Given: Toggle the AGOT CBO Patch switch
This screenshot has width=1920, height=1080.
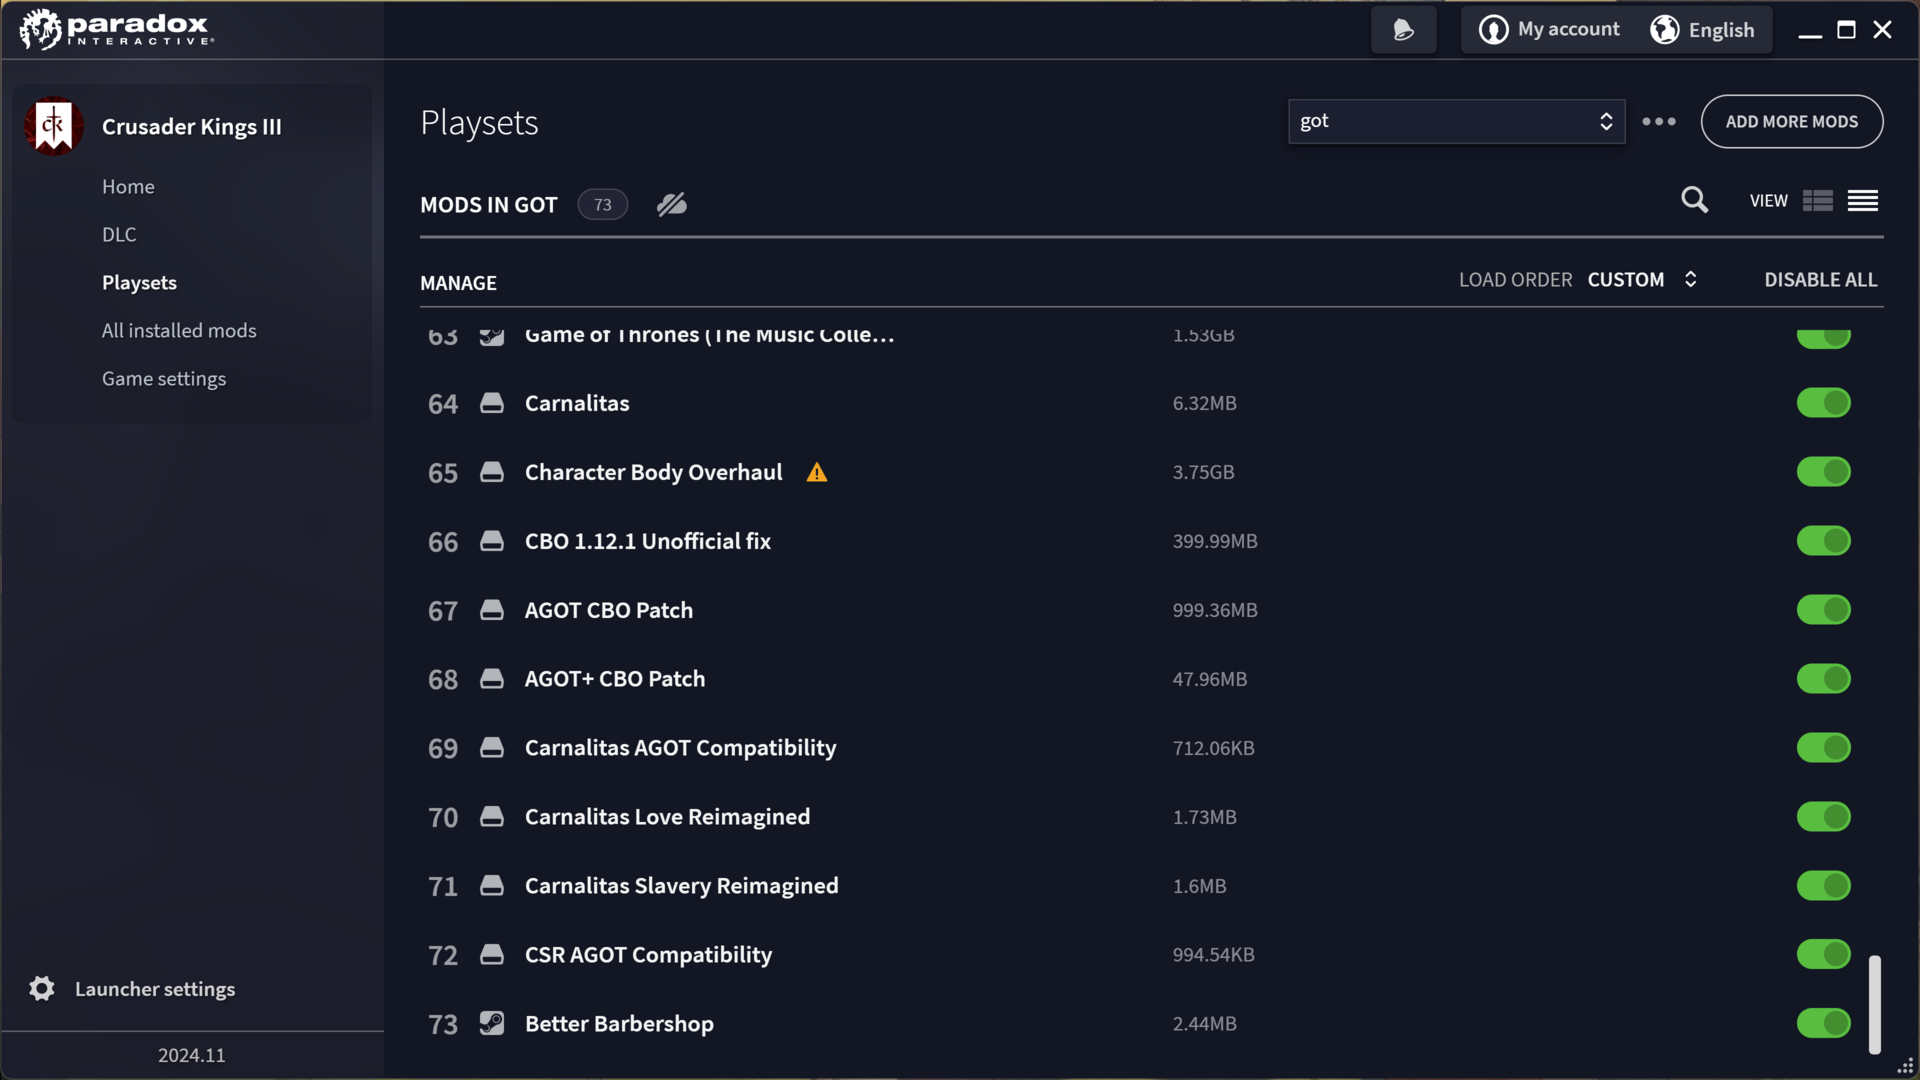Looking at the screenshot, I should 1823,610.
